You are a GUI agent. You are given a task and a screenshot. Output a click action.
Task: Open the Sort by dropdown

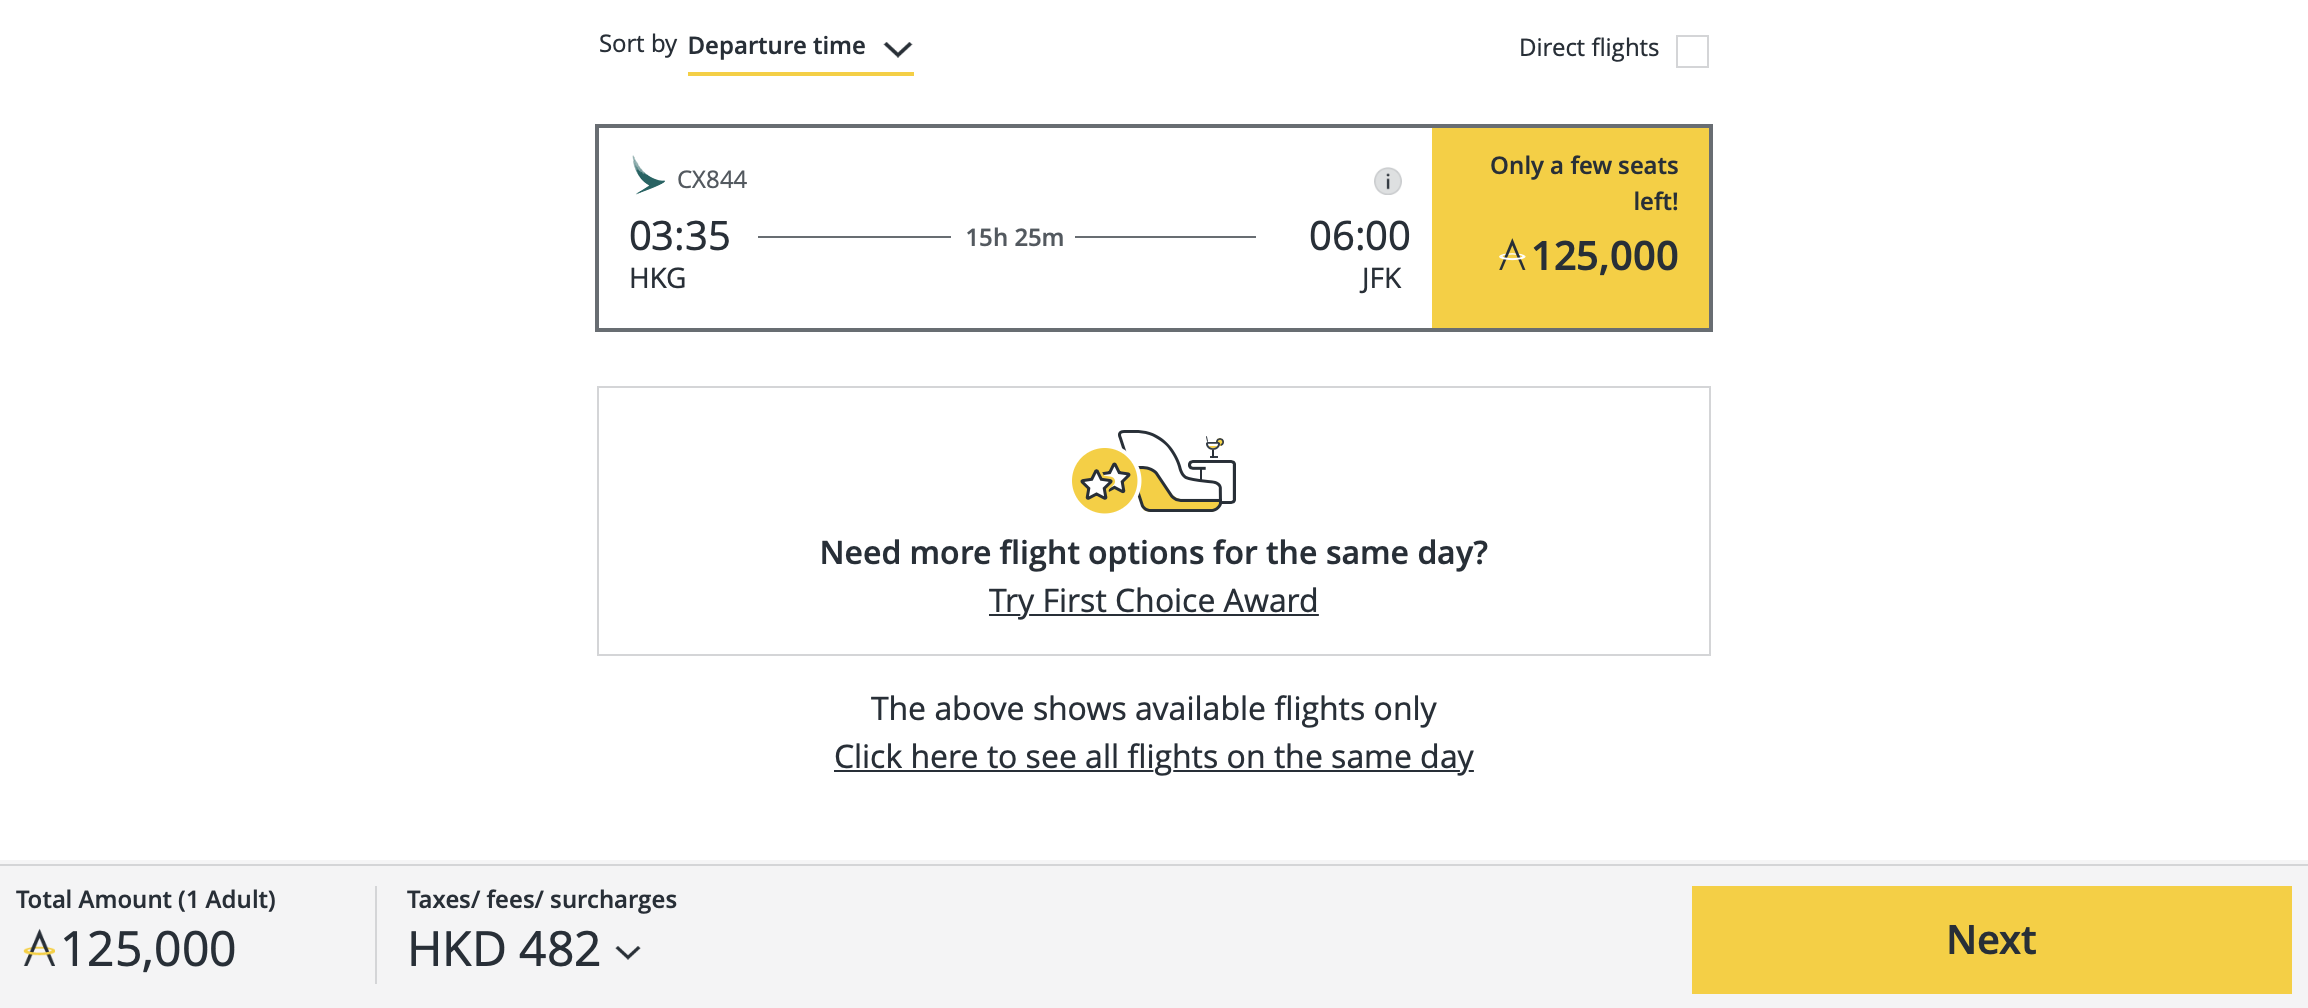tap(800, 46)
